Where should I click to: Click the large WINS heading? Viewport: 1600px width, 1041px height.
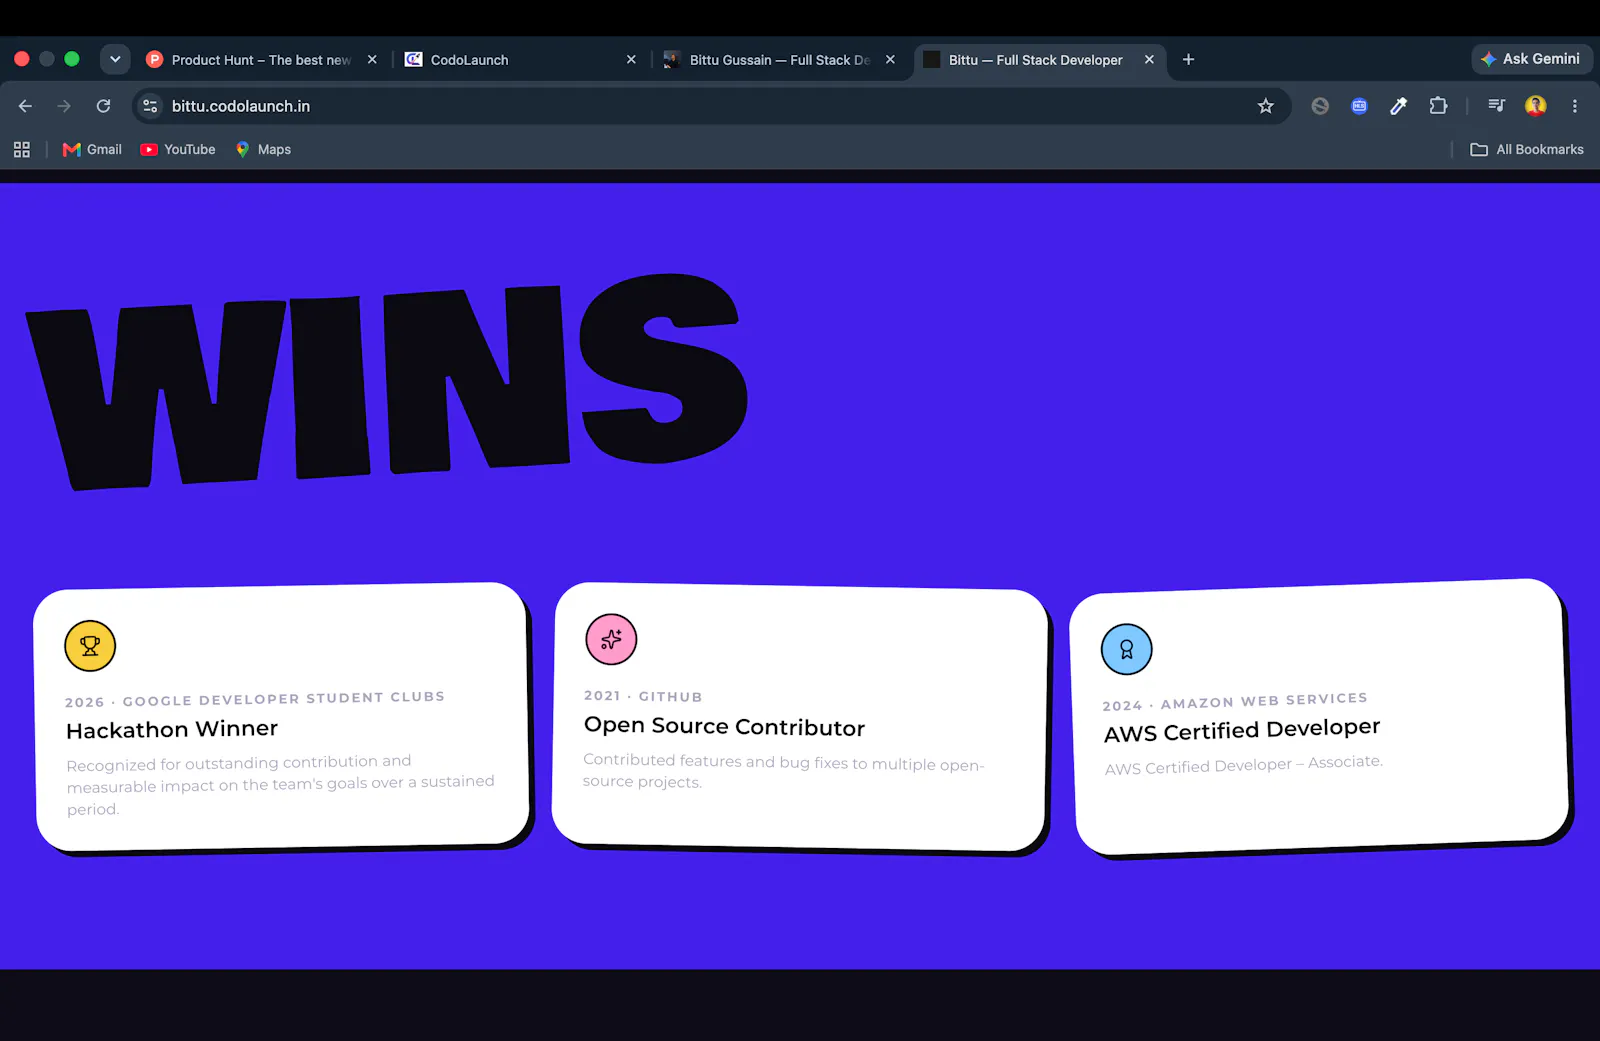388,382
